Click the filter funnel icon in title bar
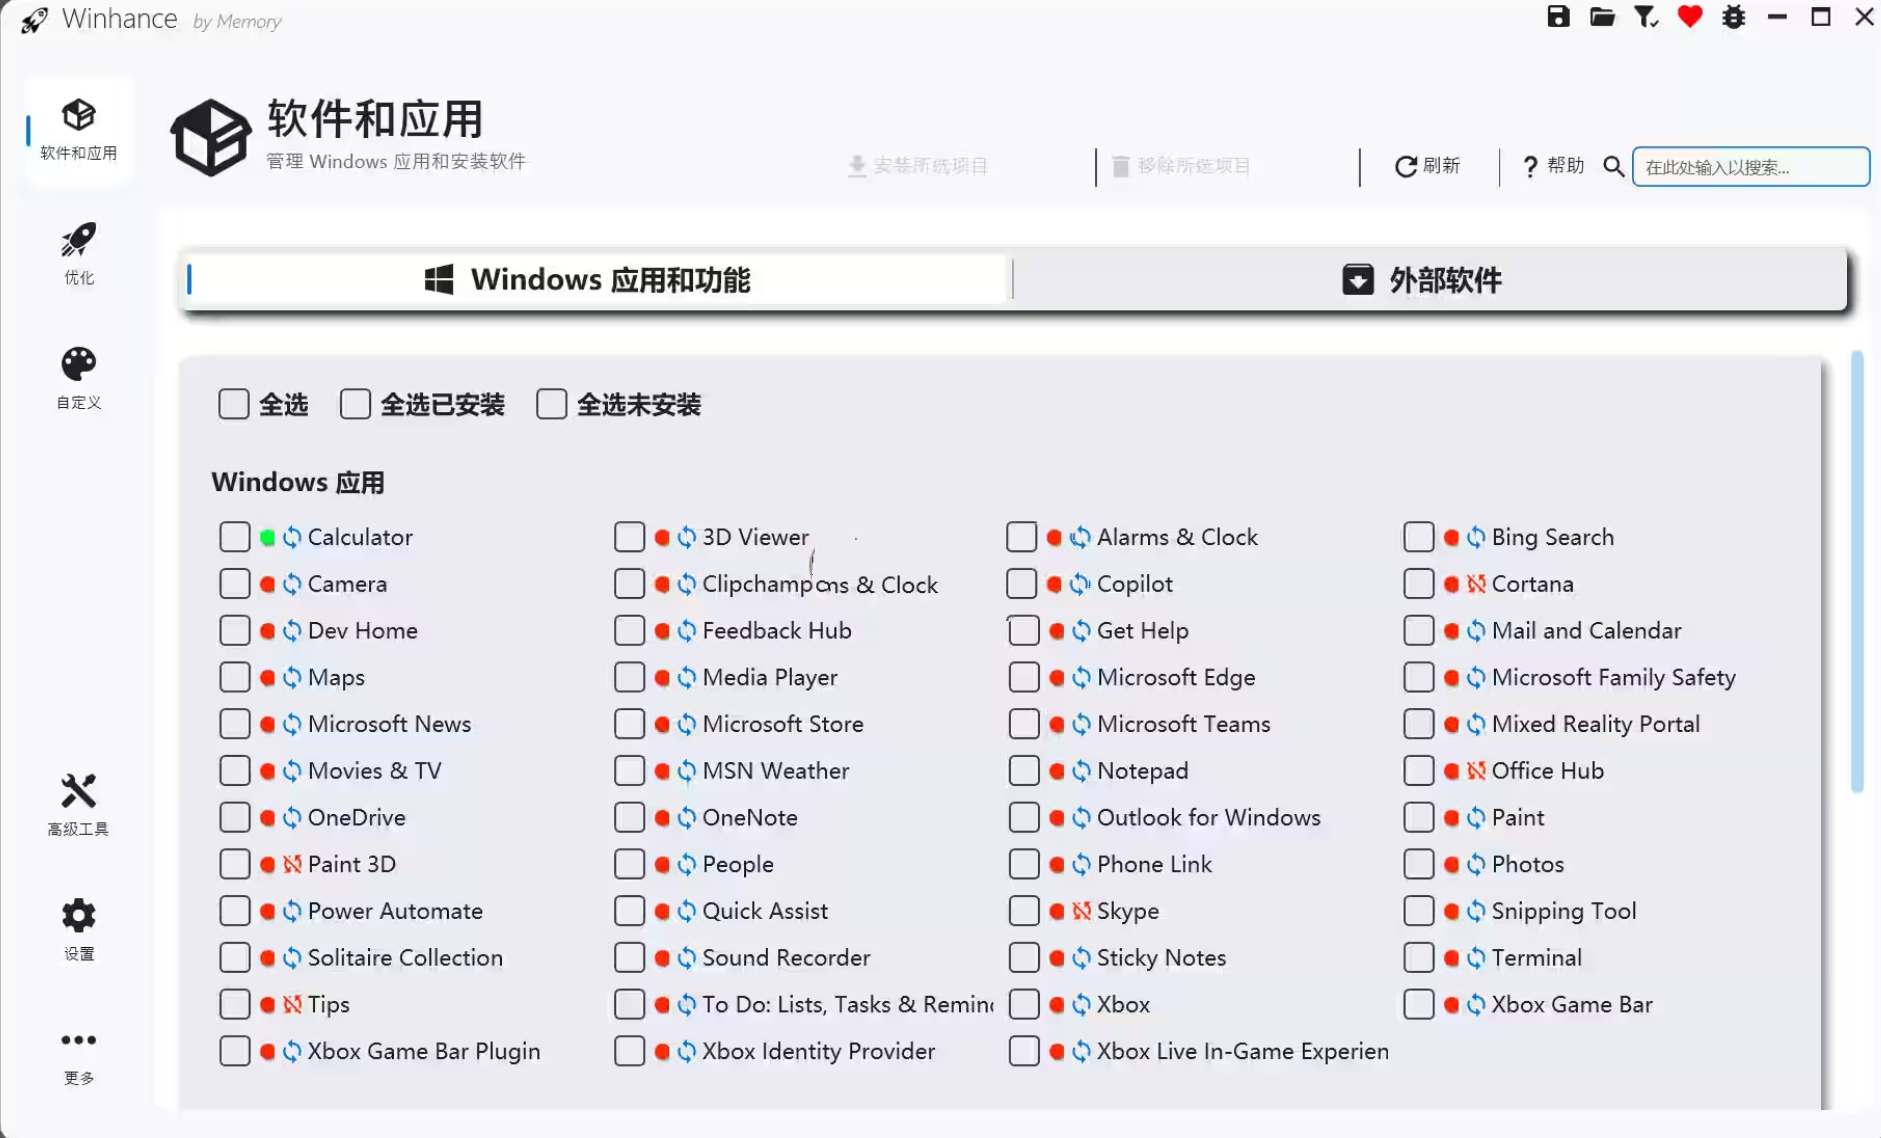The width and height of the screenshot is (1881, 1138). click(1646, 17)
